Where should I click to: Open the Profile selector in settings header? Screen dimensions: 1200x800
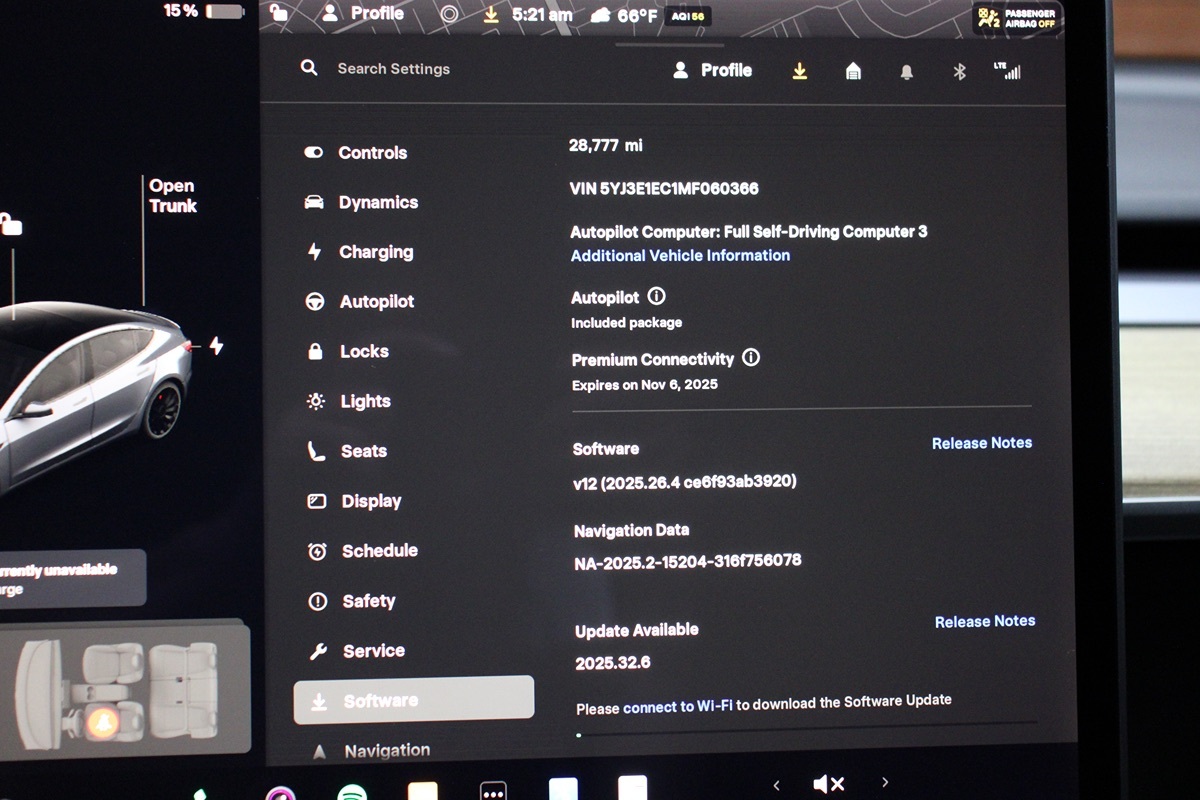coord(712,70)
